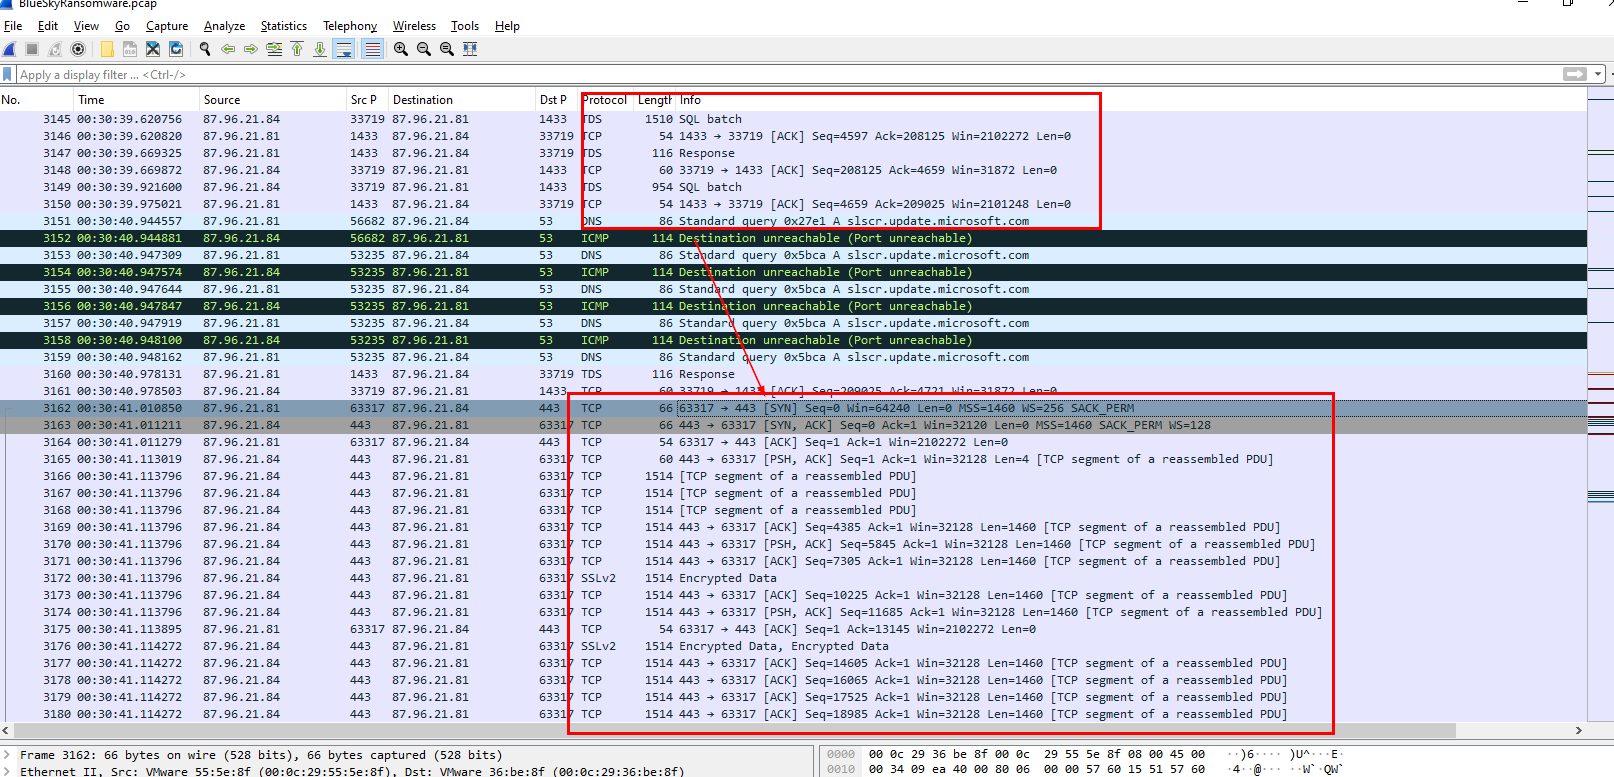Toggle auto-scroll during live capture
Viewport: 1614px width, 777px height.
[x=344, y=49]
